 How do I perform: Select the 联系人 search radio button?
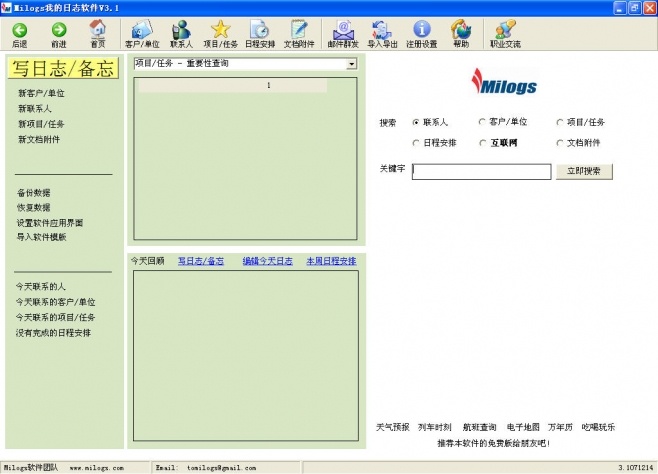[x=416, y=122]
